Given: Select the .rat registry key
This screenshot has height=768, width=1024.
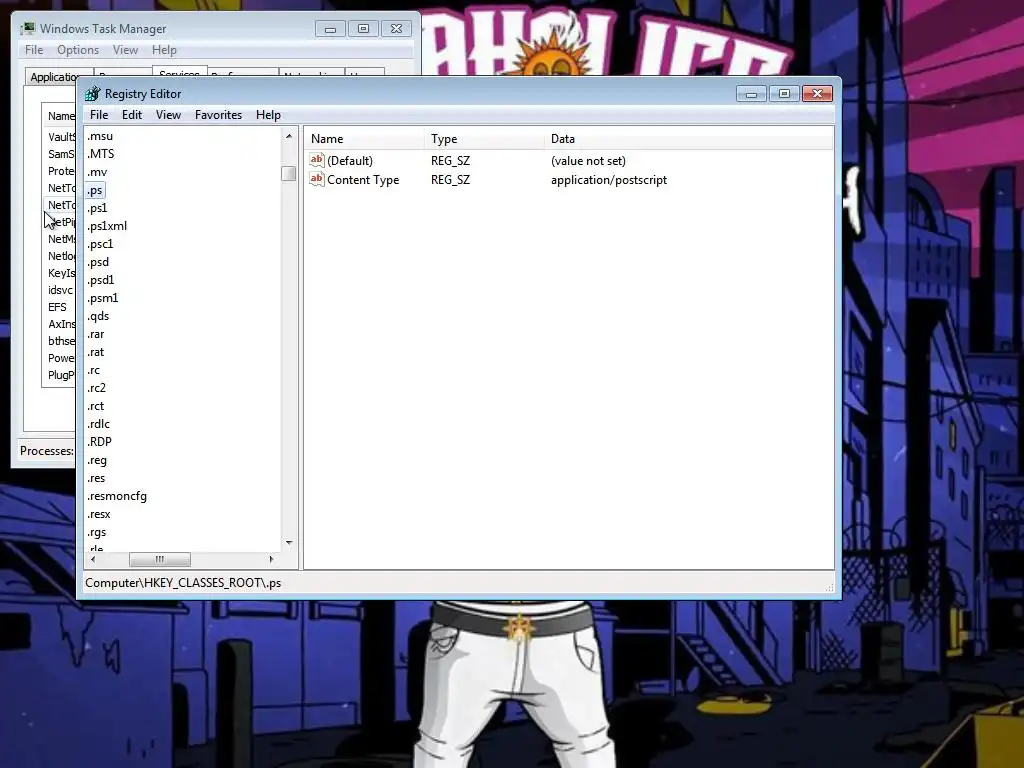Looking at the screenshot, I should [96, 353].
